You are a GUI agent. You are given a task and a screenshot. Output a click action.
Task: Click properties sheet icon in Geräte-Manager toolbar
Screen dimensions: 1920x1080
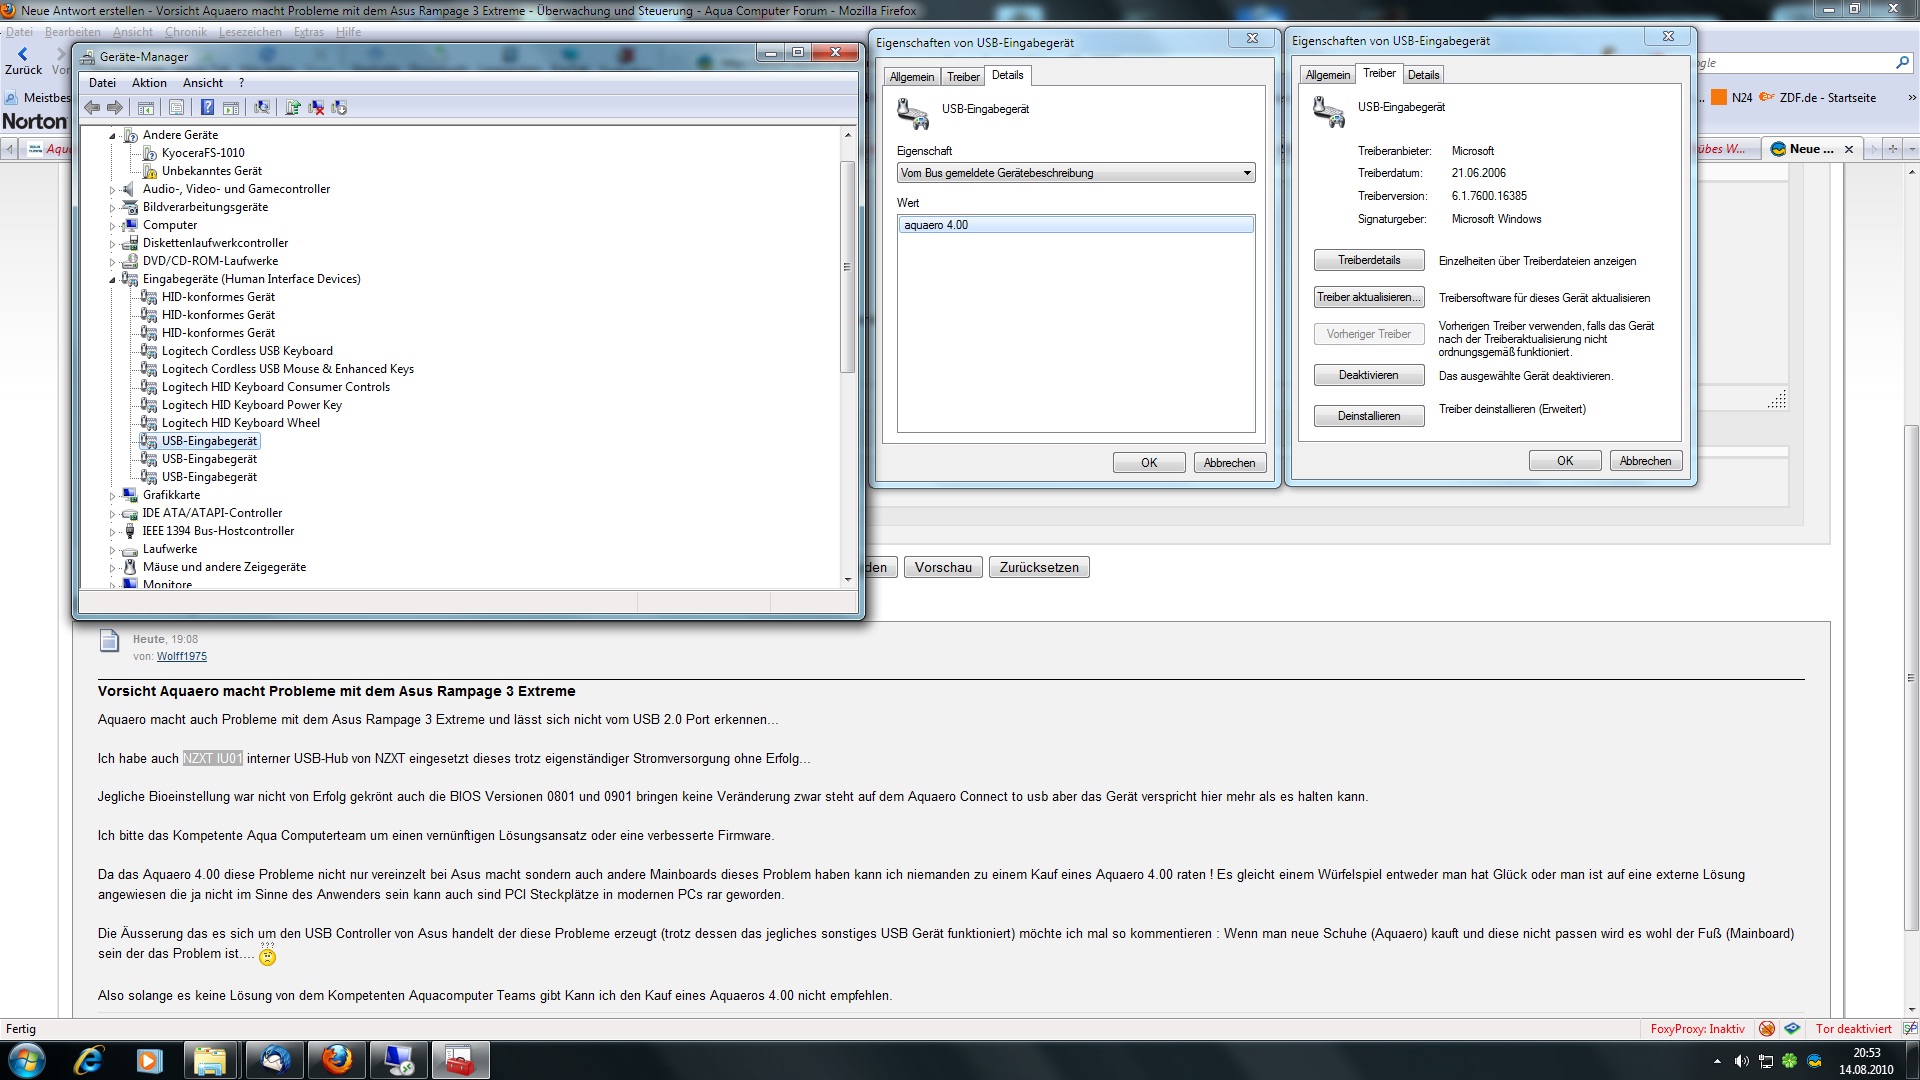pos(177,108)
